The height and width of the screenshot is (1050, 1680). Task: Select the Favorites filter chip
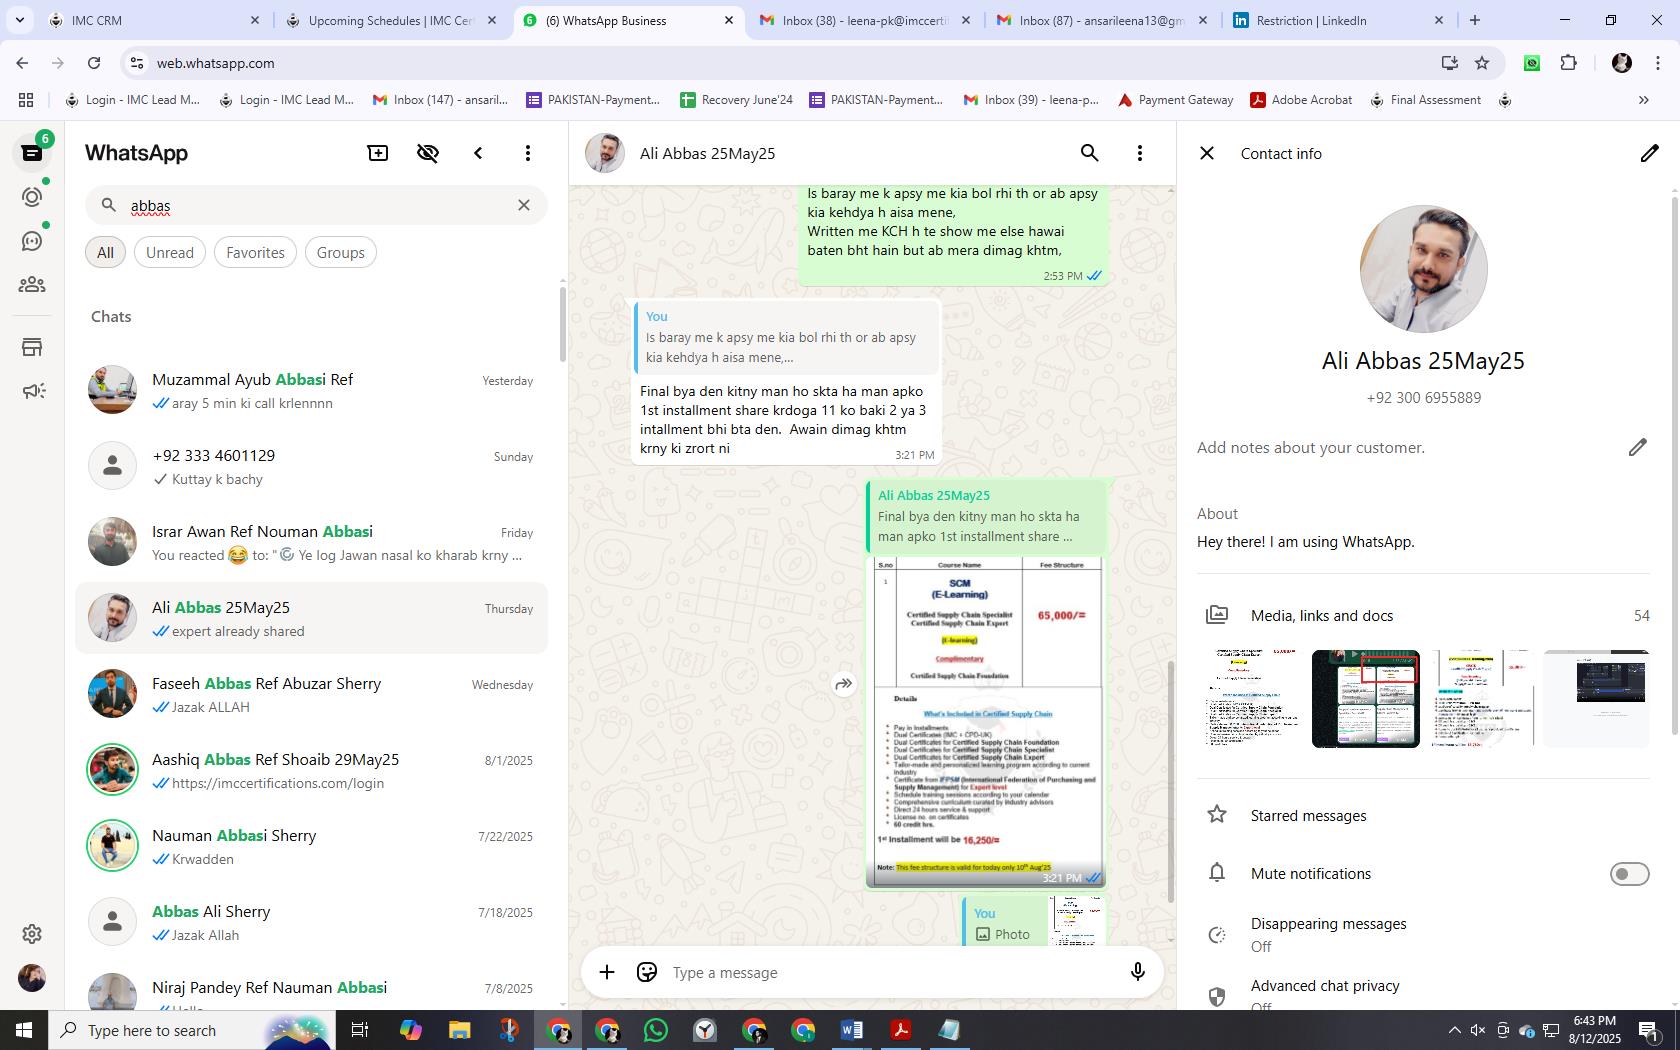[255, 252]
